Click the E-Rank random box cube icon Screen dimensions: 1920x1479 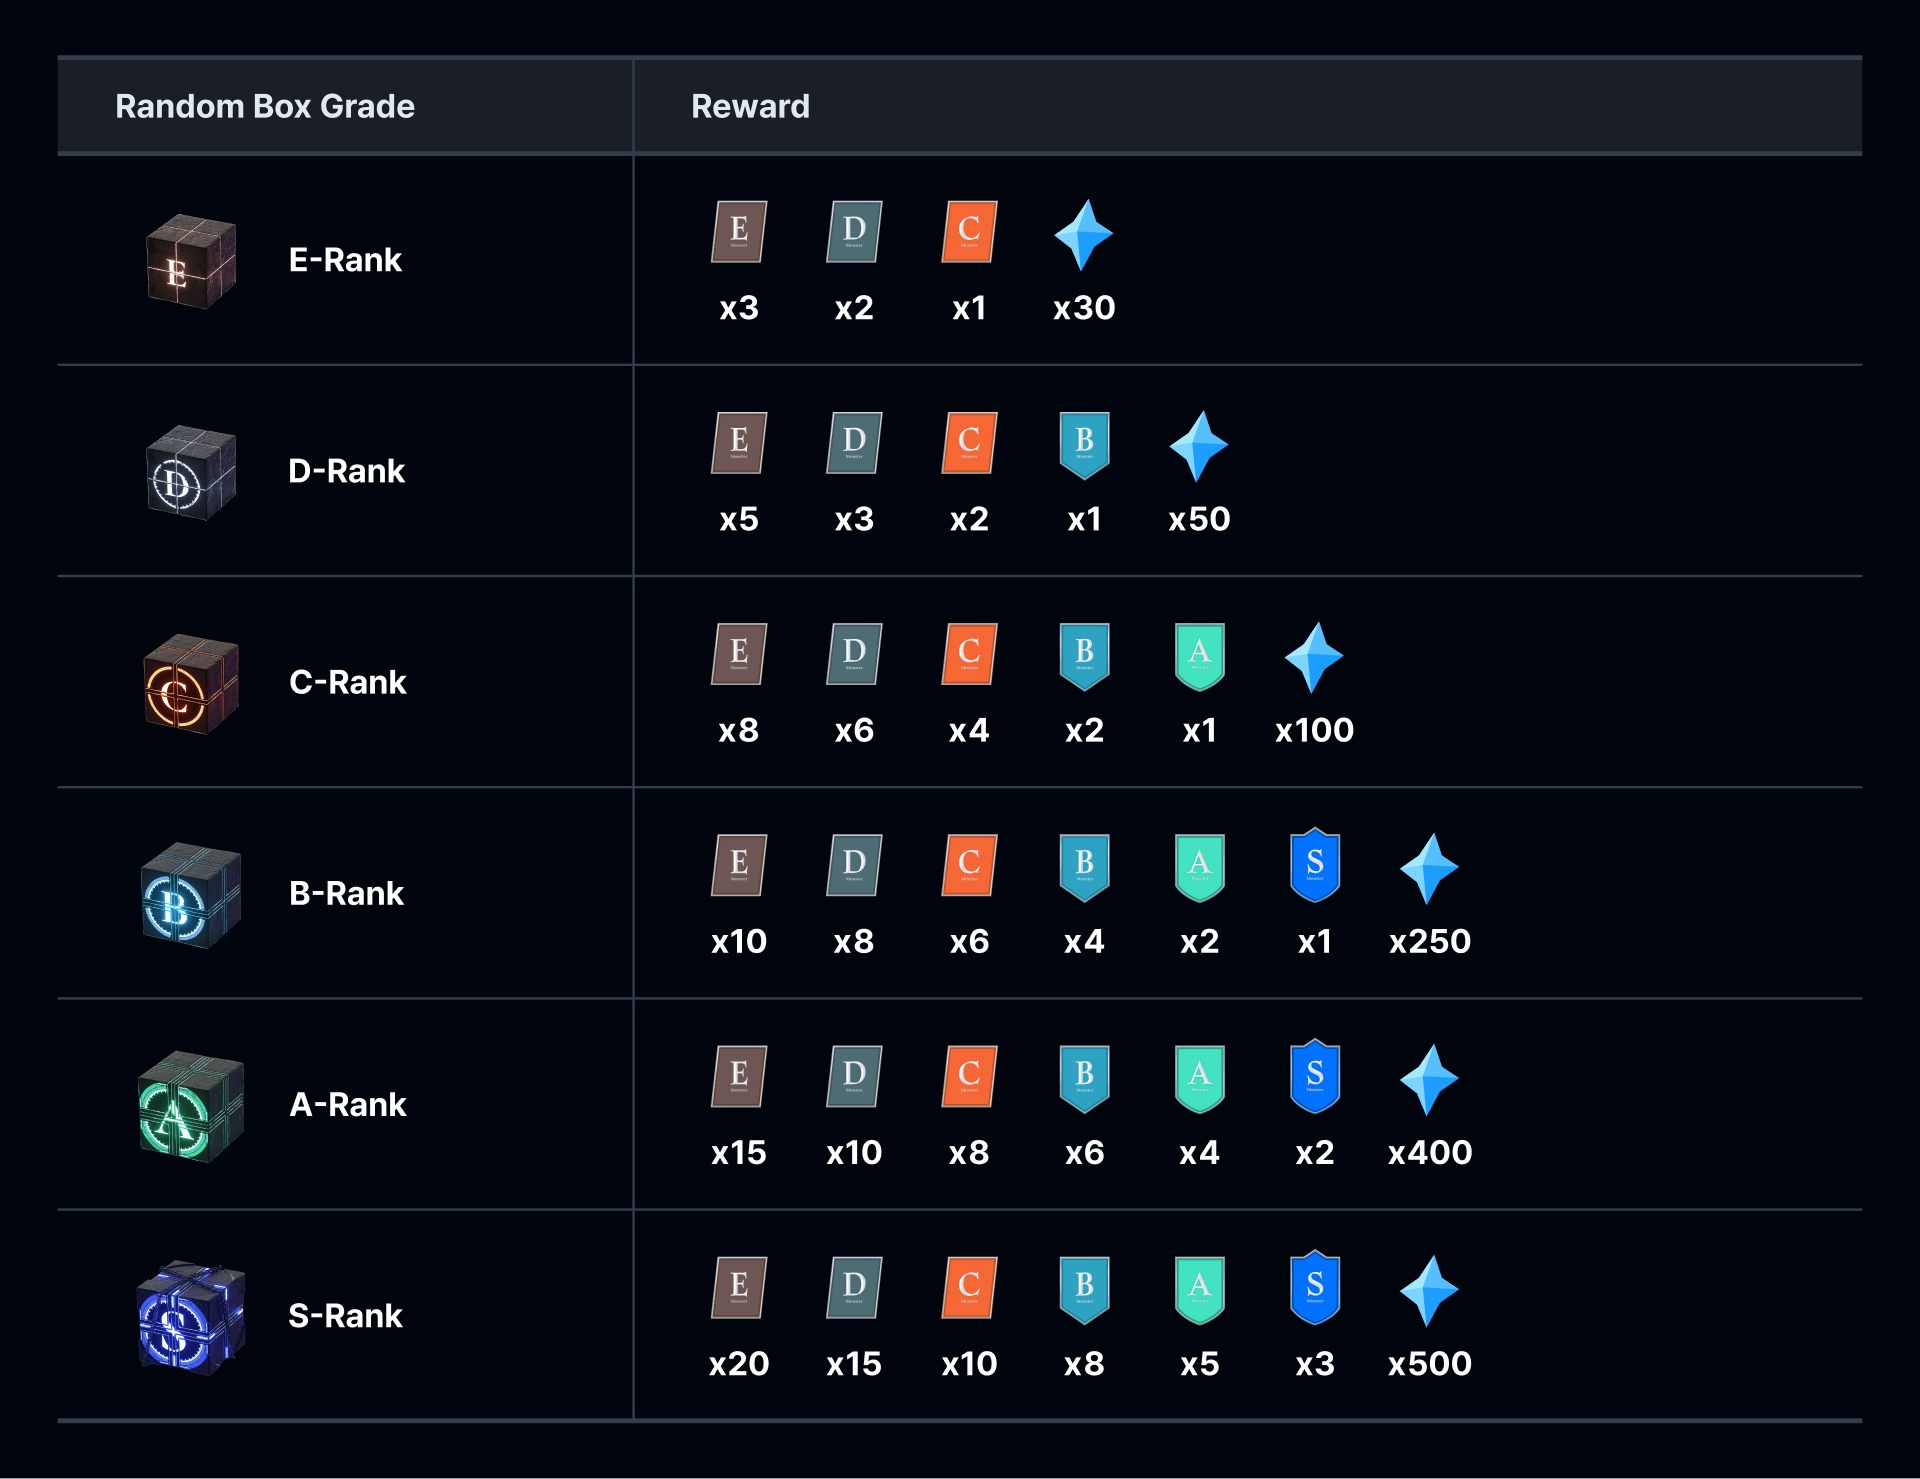pyautogui.click(x=191, y=261)
